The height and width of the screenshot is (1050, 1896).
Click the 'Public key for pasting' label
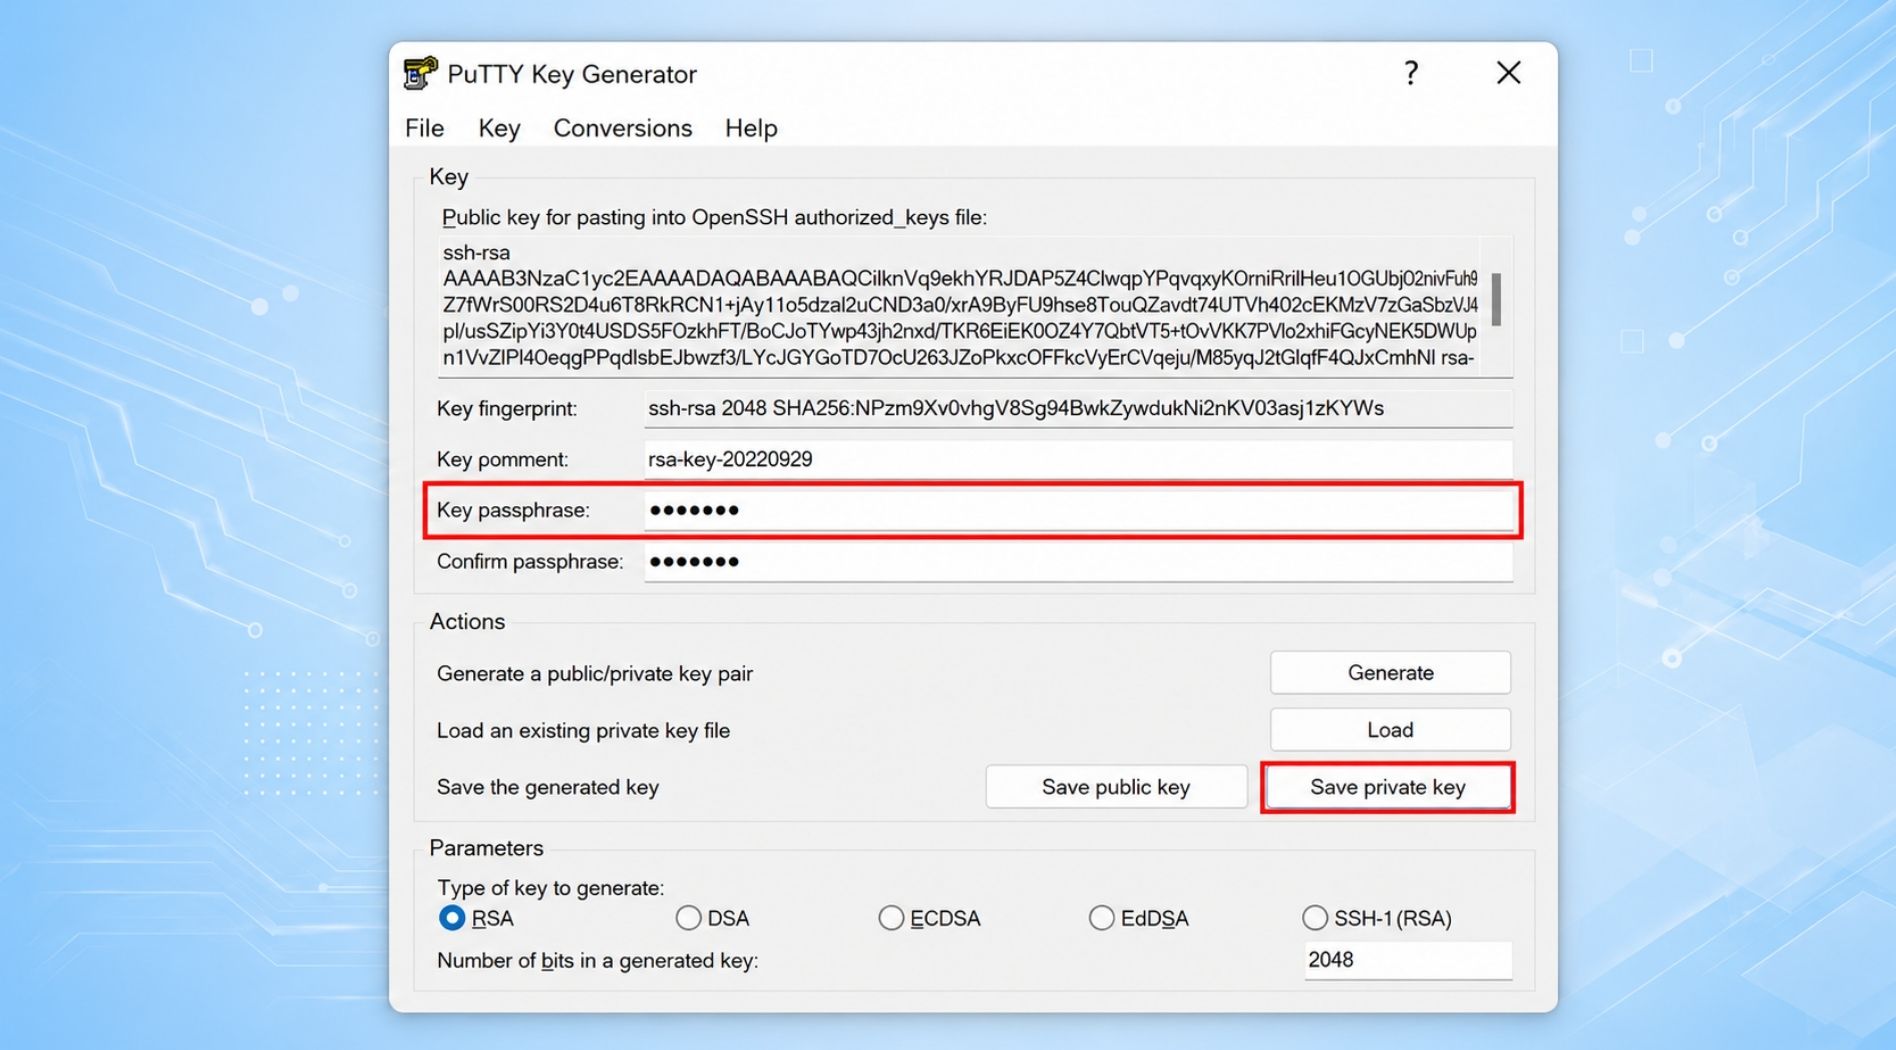click(x=714, y=218)
